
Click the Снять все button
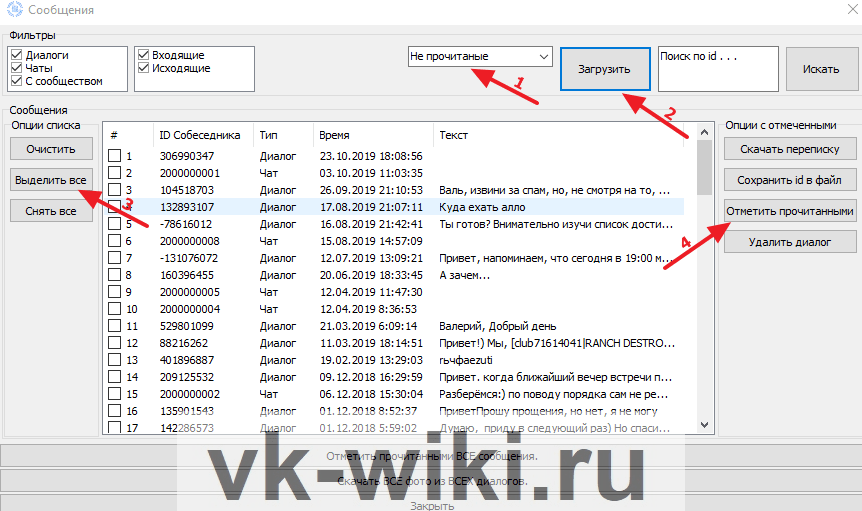[51, 211]
